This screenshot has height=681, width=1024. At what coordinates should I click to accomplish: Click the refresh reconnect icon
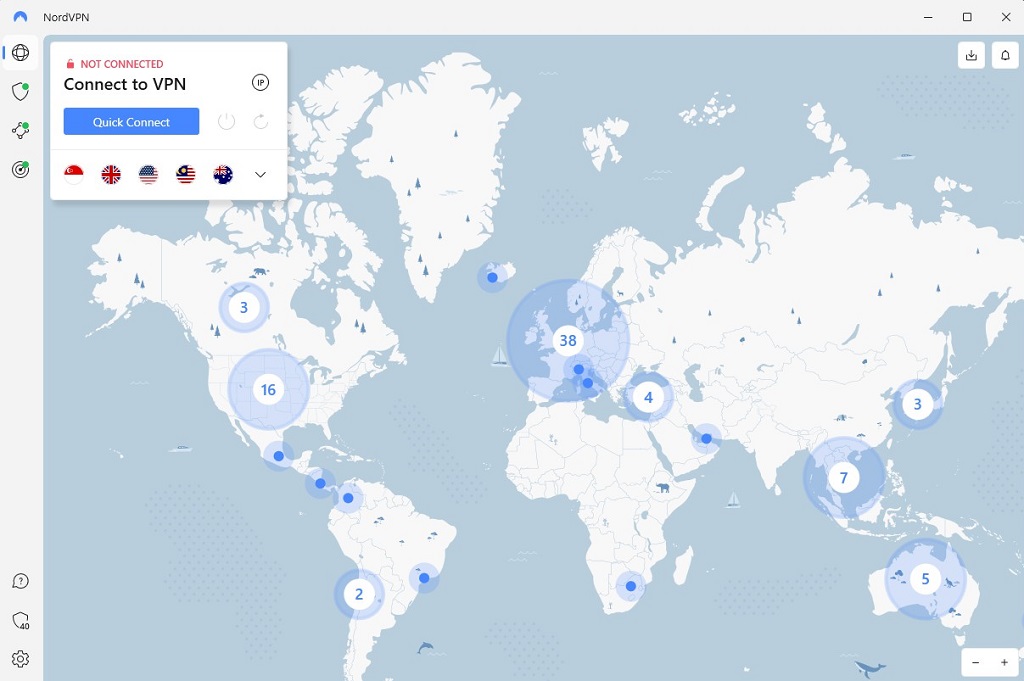(261, 121)
